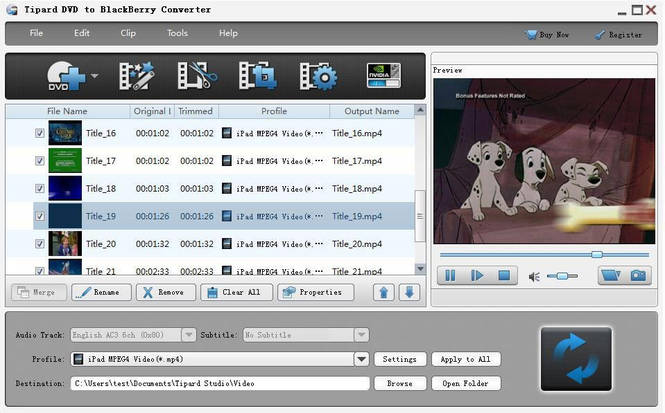Select the Title_18 file name
Viewport: 665px width, 413px height.
(101, 188)
